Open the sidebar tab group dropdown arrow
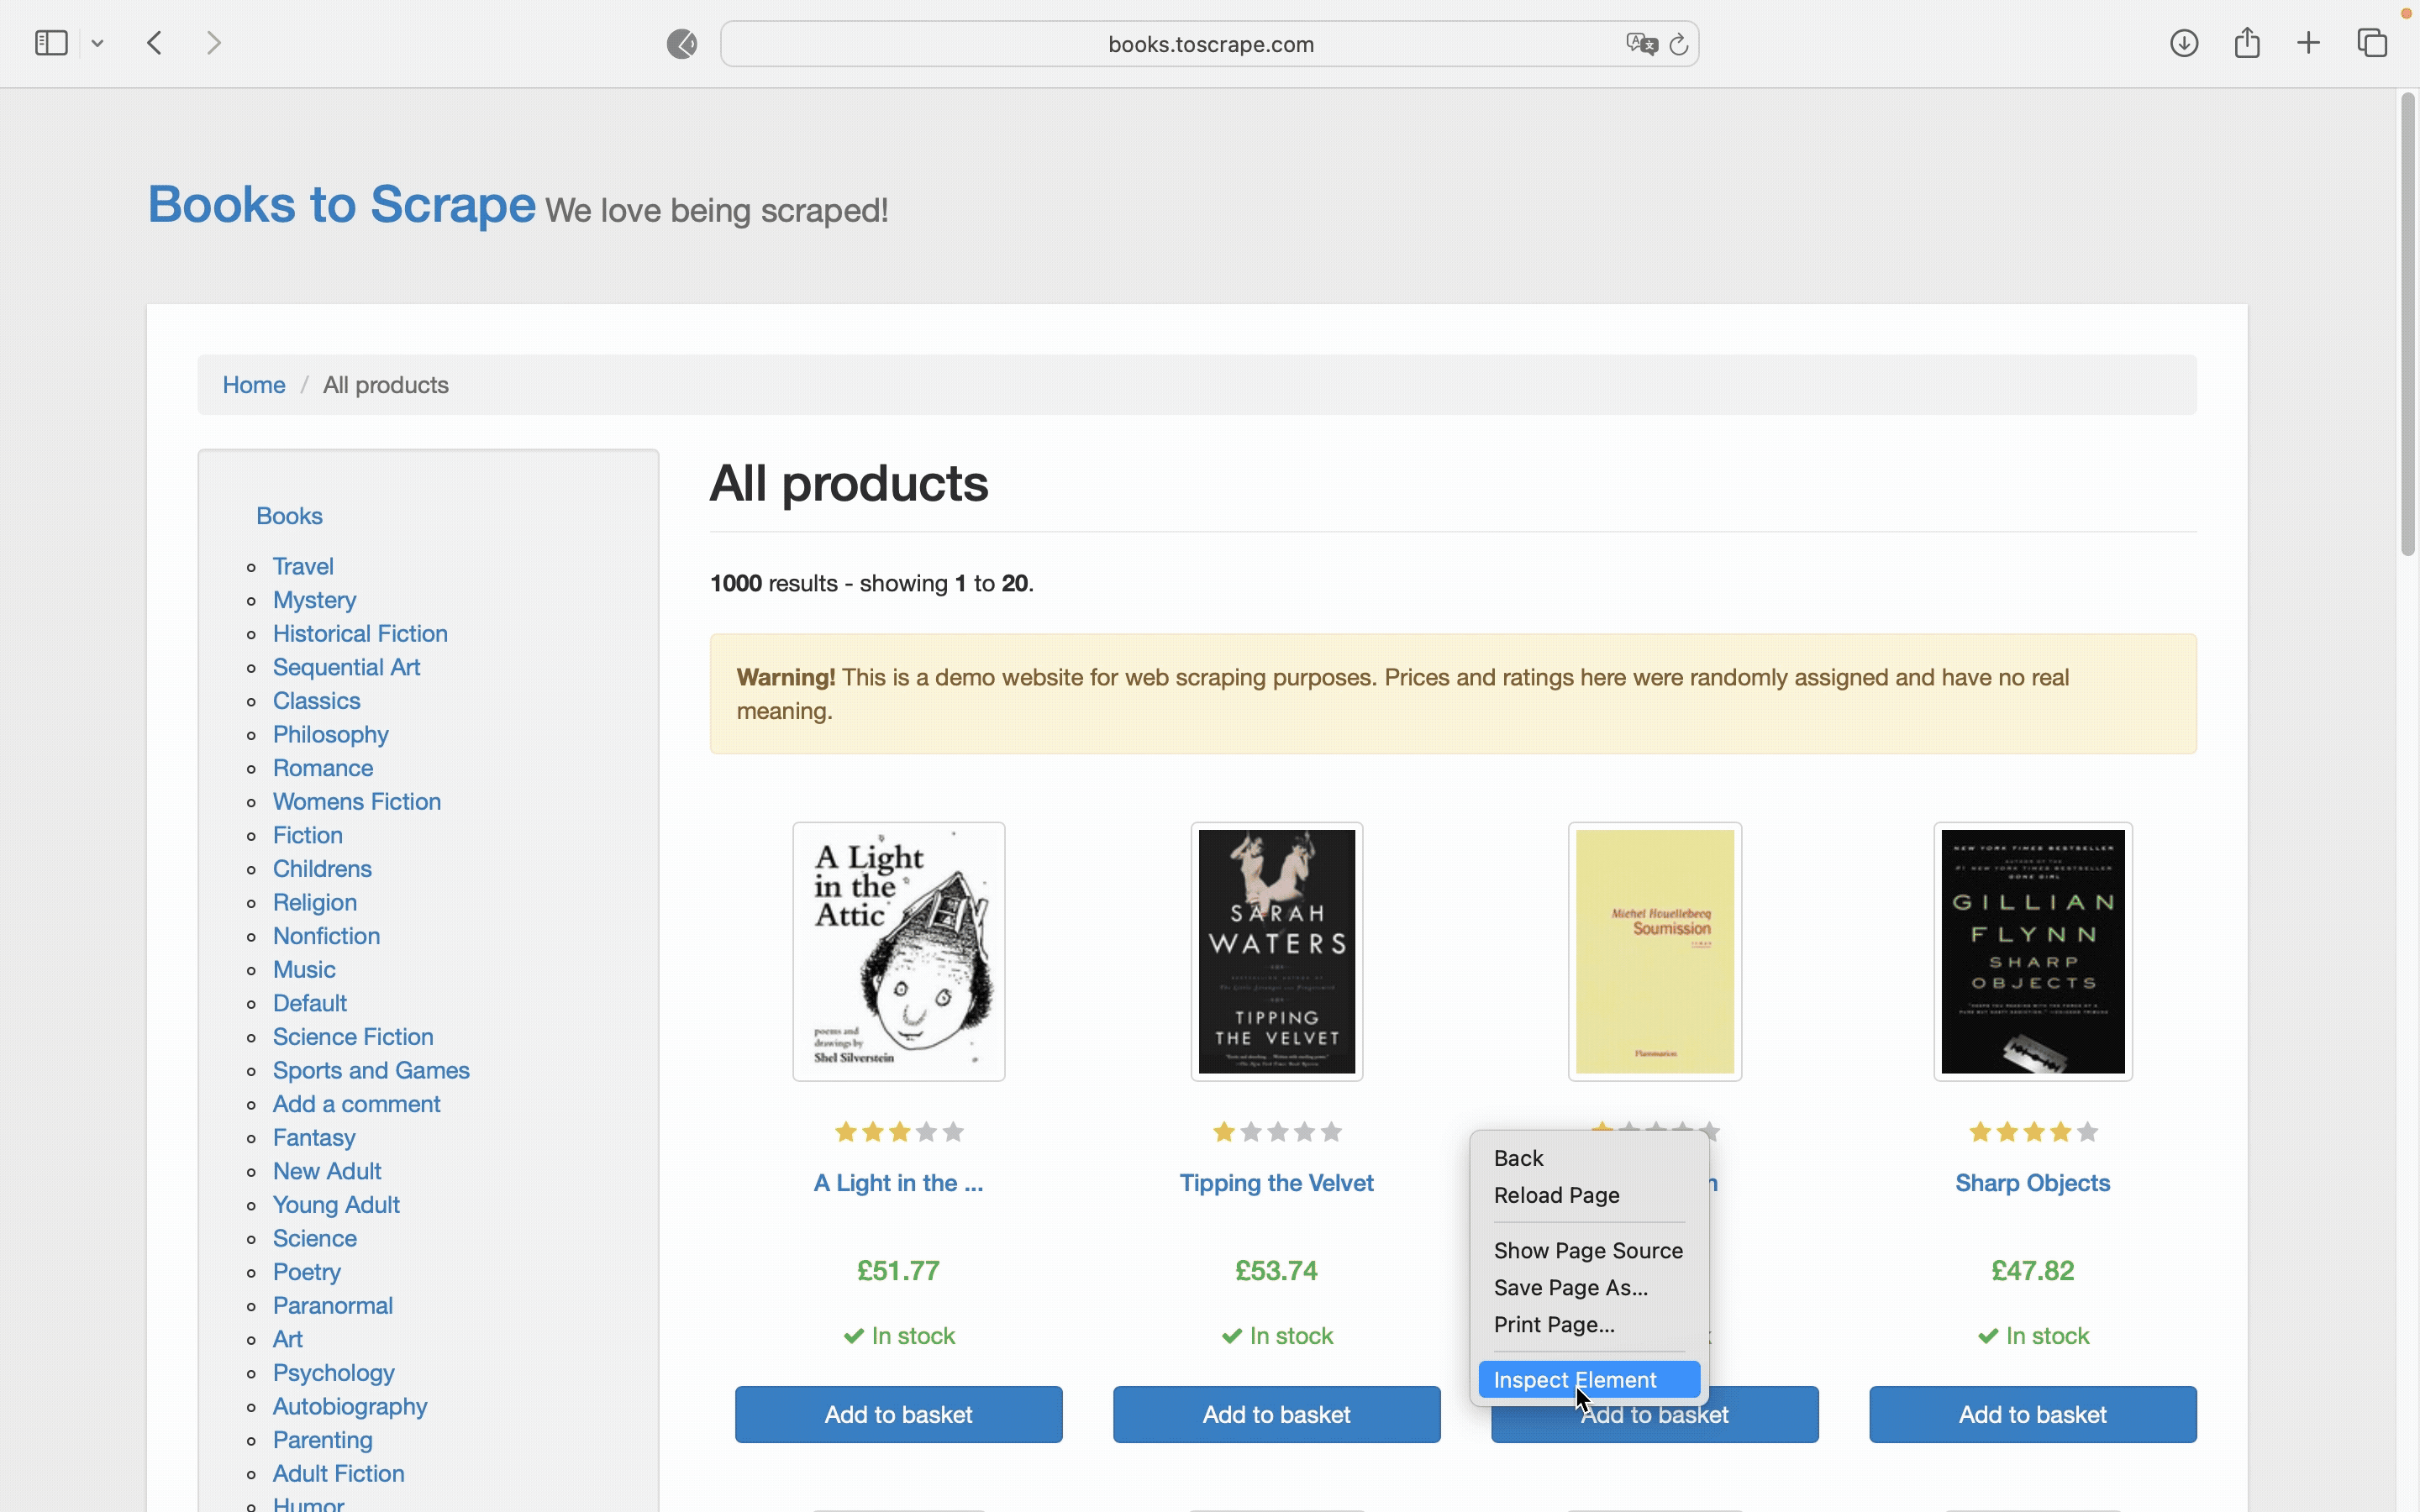The height and width of the screenshot is (1512, 2420). pyautogui.click(x=97, y=44)
